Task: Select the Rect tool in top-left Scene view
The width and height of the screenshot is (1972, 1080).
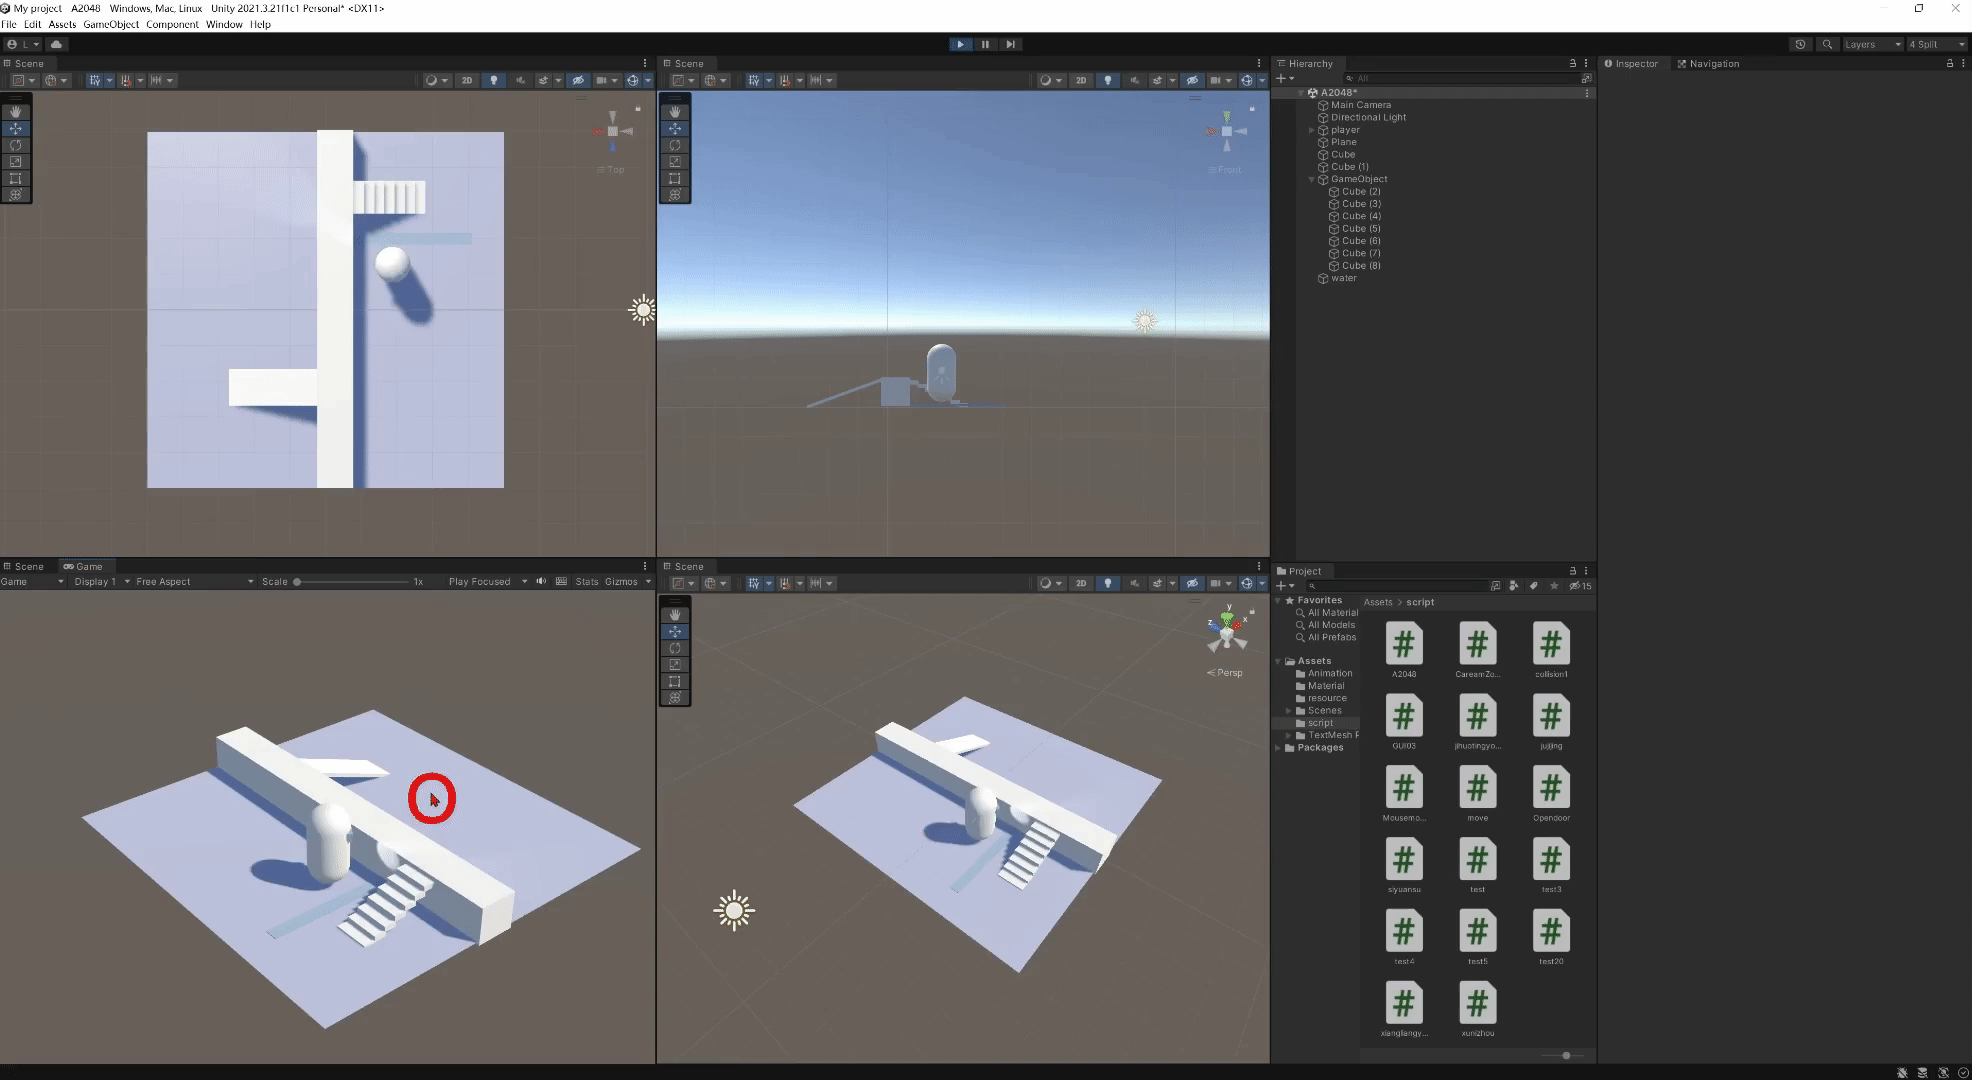Action: coord(16,178)
